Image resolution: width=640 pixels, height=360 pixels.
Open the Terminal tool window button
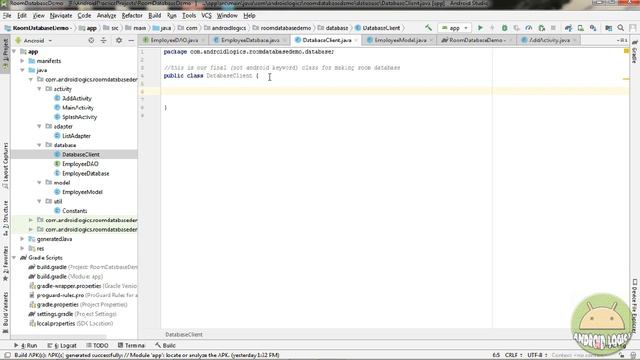pos(131,345)
